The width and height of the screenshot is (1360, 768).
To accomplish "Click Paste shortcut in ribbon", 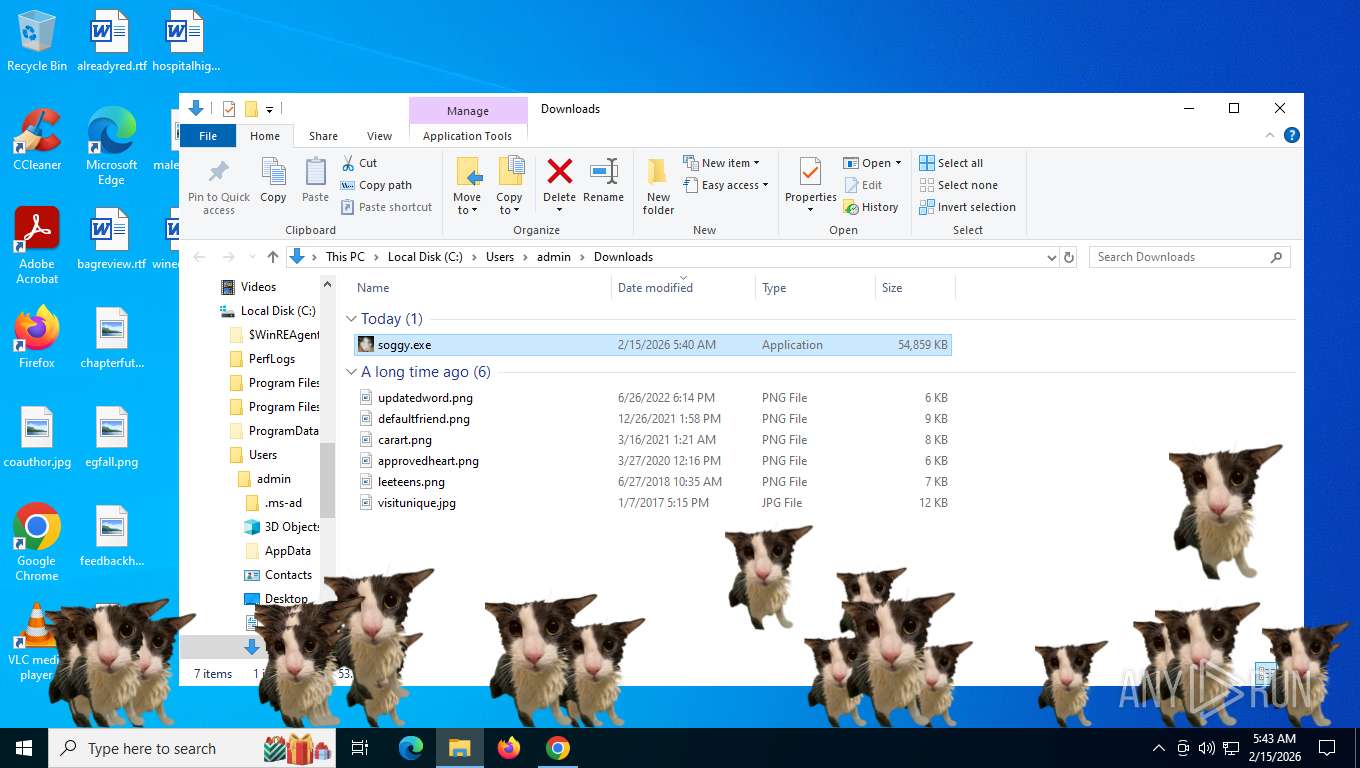I will (x=386, y=207).
